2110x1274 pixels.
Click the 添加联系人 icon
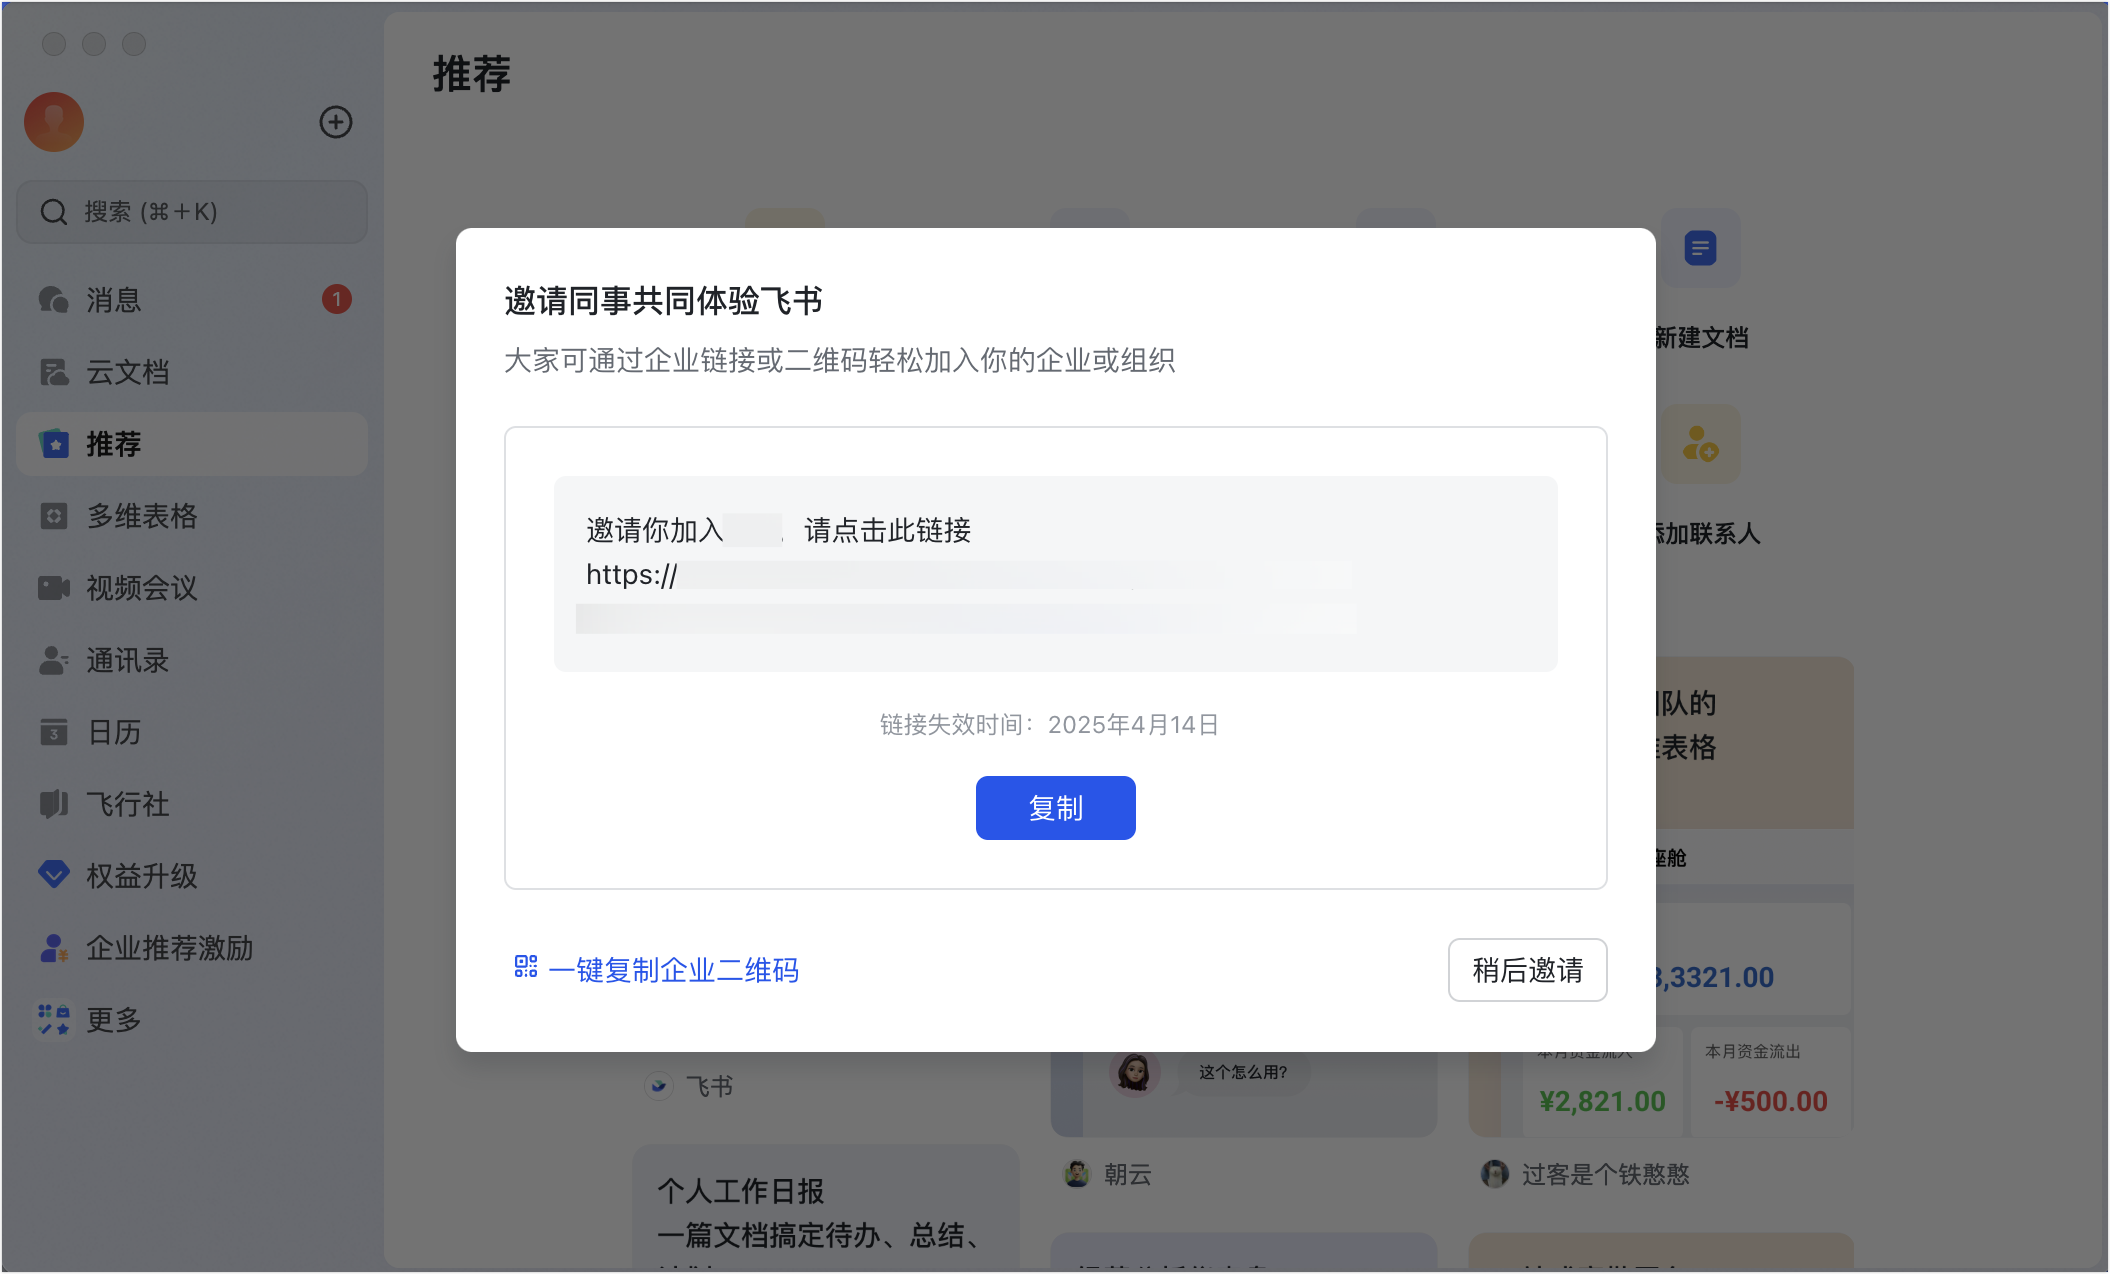point(1700,443)
